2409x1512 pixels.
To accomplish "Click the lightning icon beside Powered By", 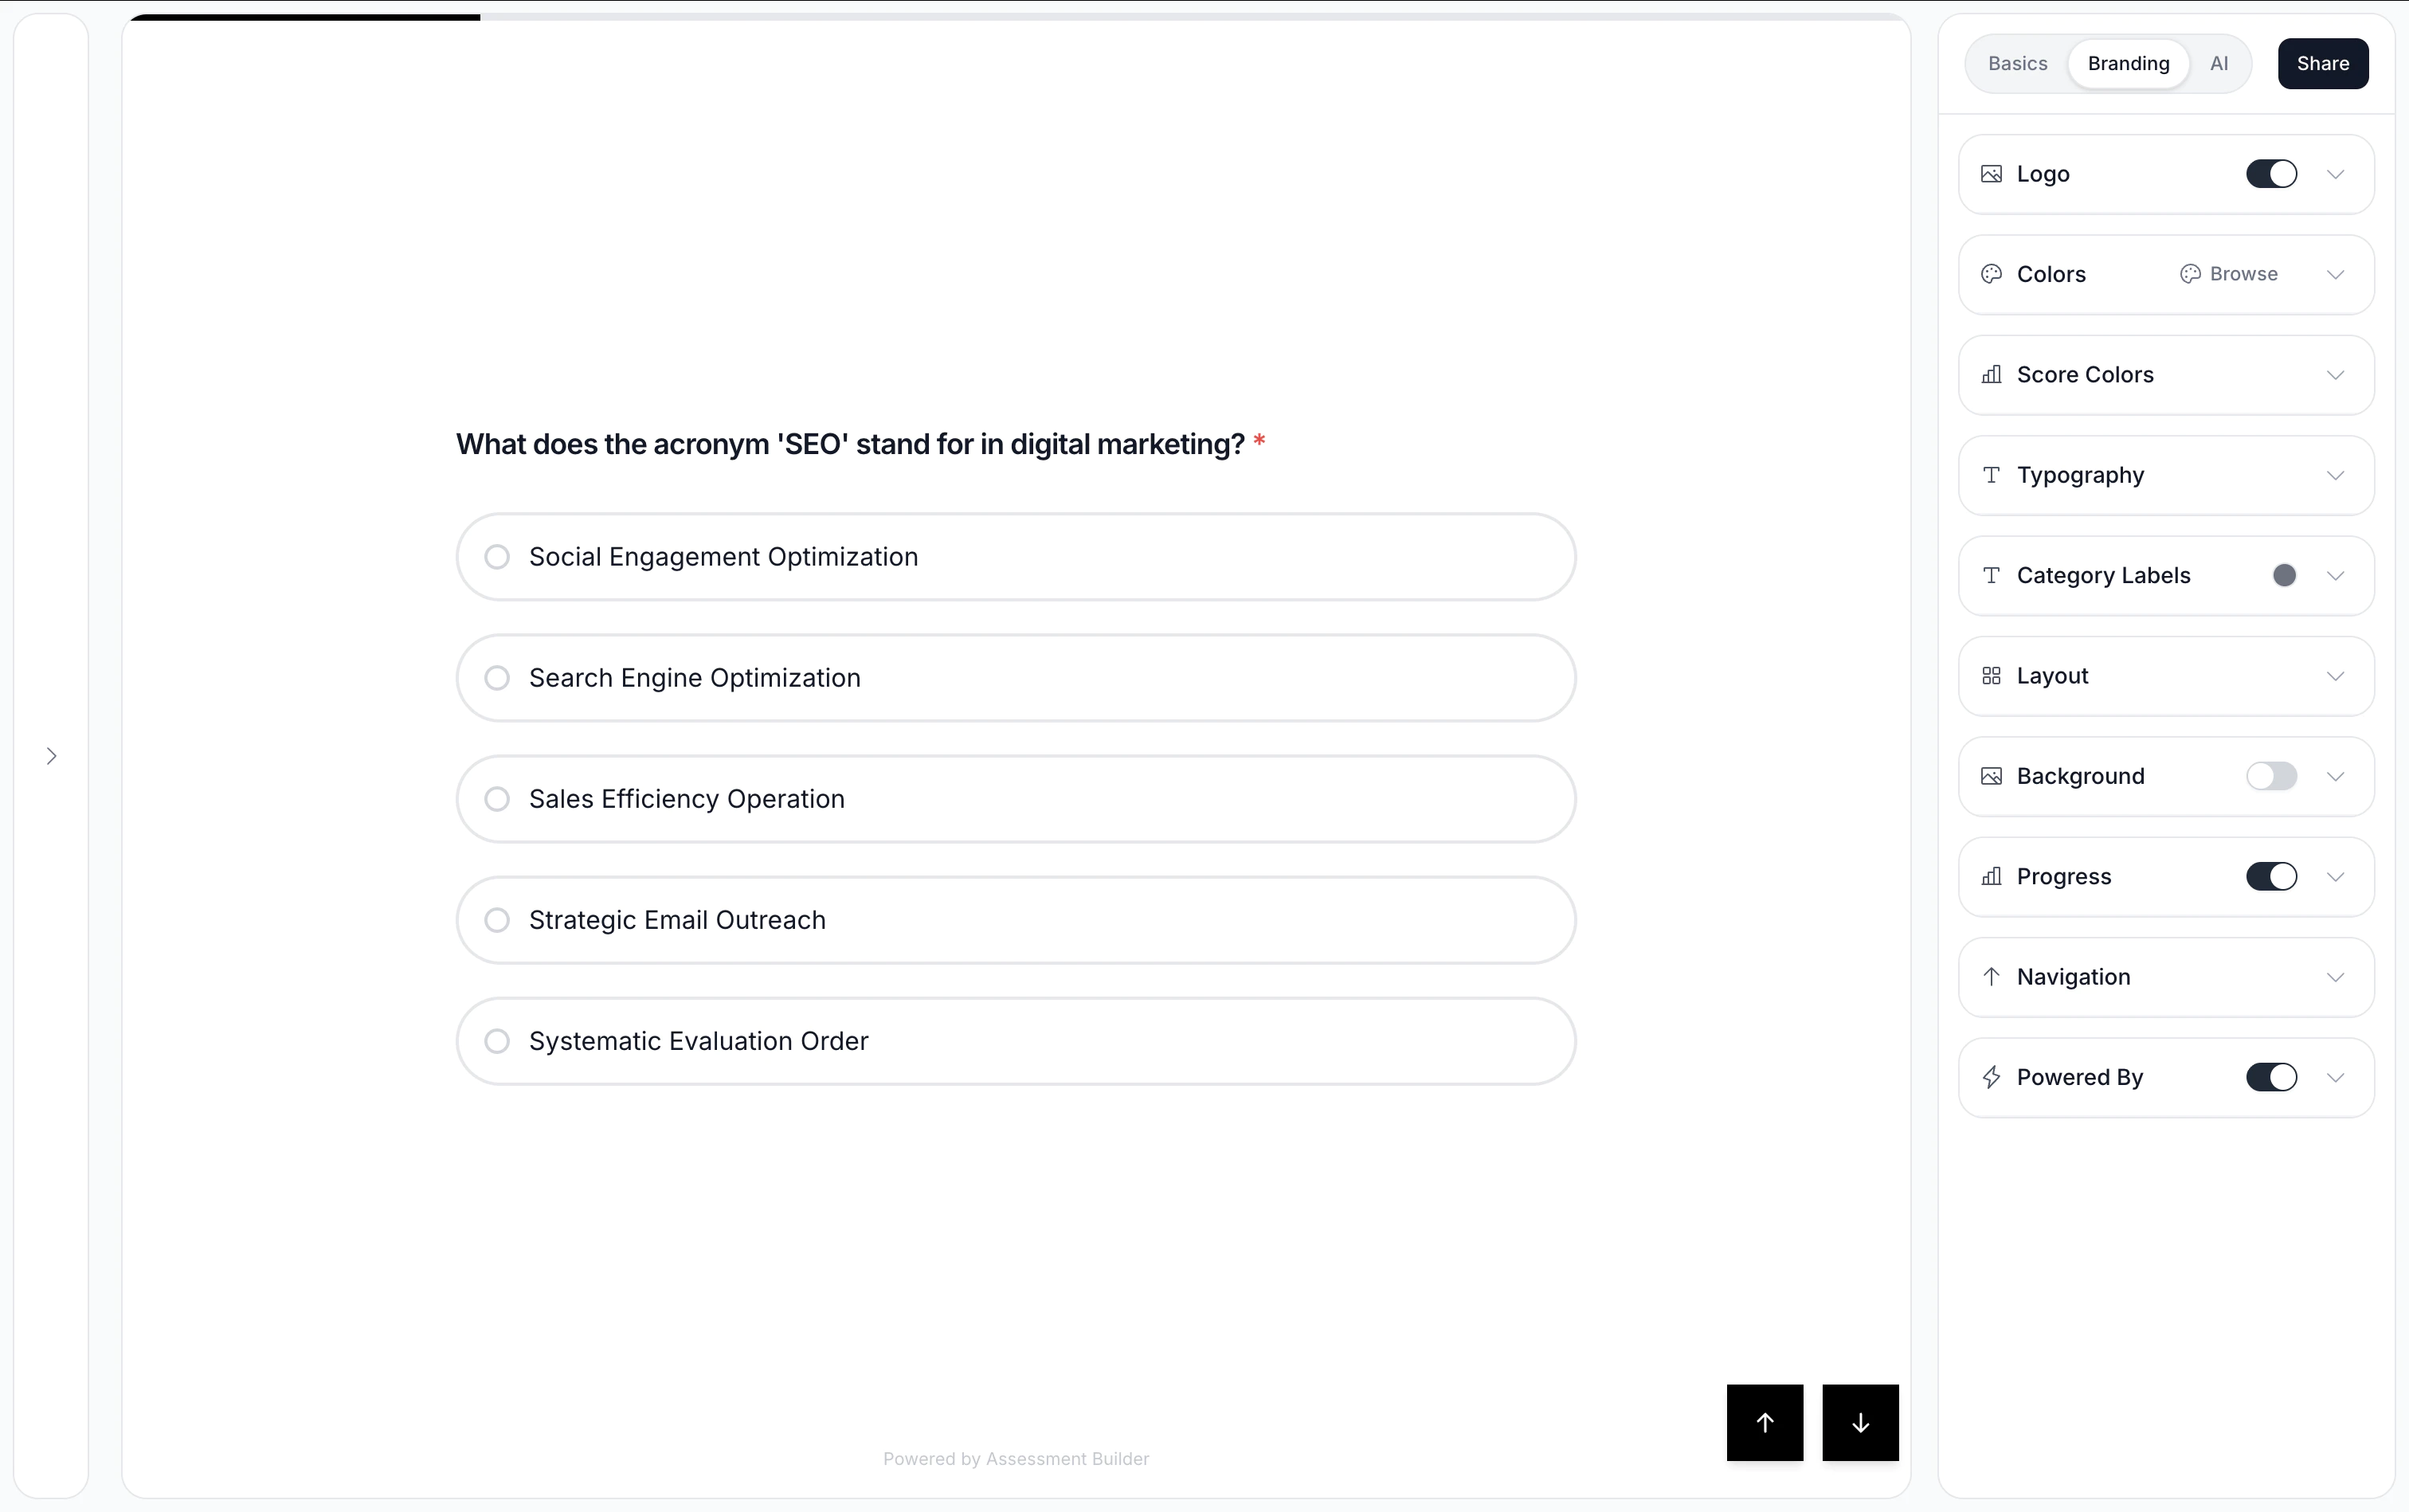I will pos(1991,1077).
